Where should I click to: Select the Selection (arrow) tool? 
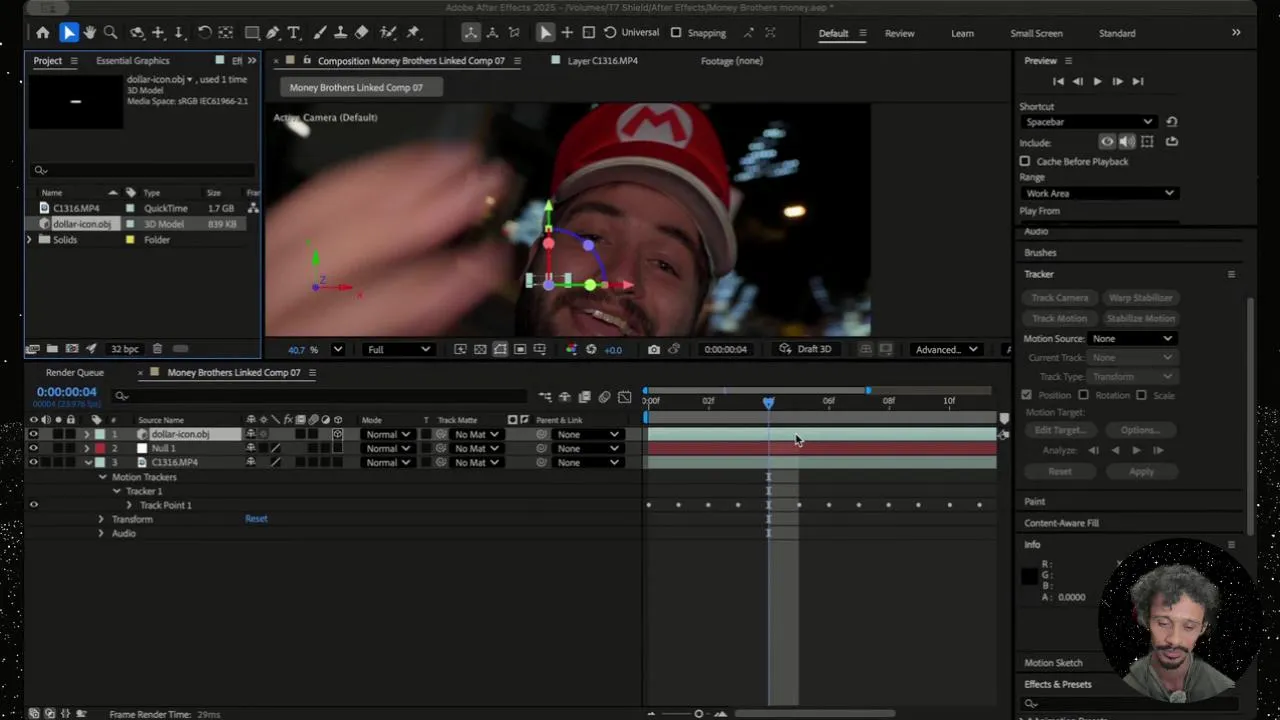pos(68,33)
